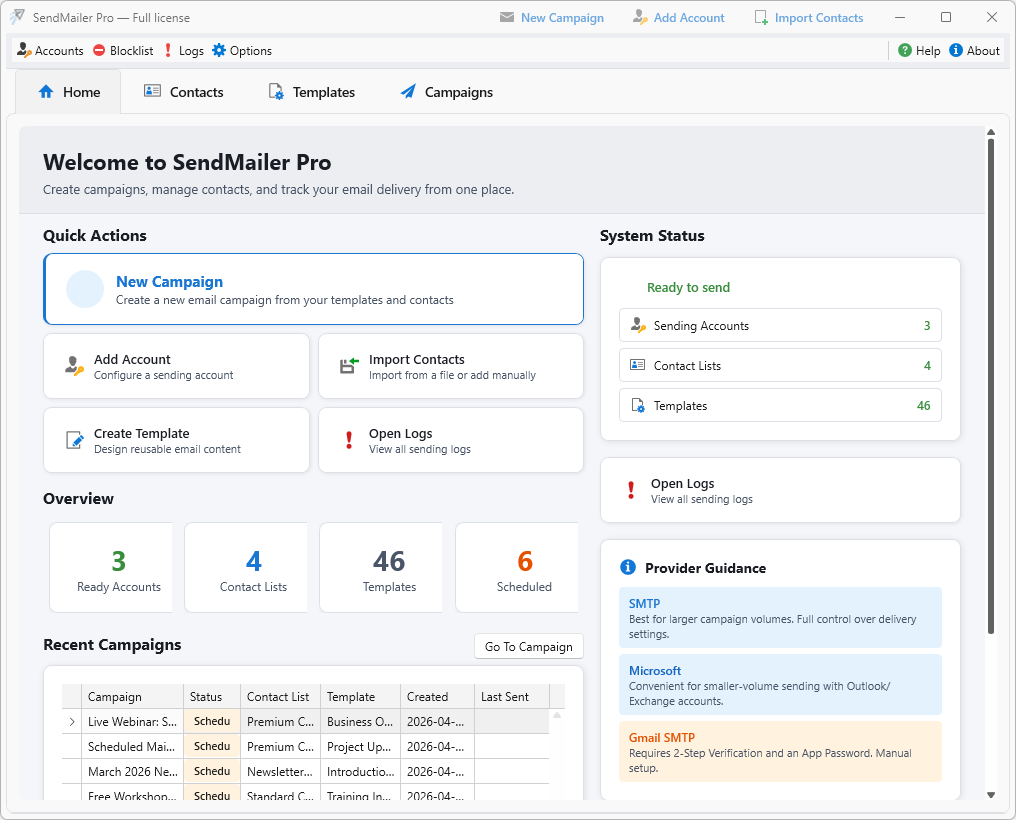This screenshot has height=820, width=1016.
Task: Click the Go To Campaign button
Action: pyautogui.click(x=528, y=646)
